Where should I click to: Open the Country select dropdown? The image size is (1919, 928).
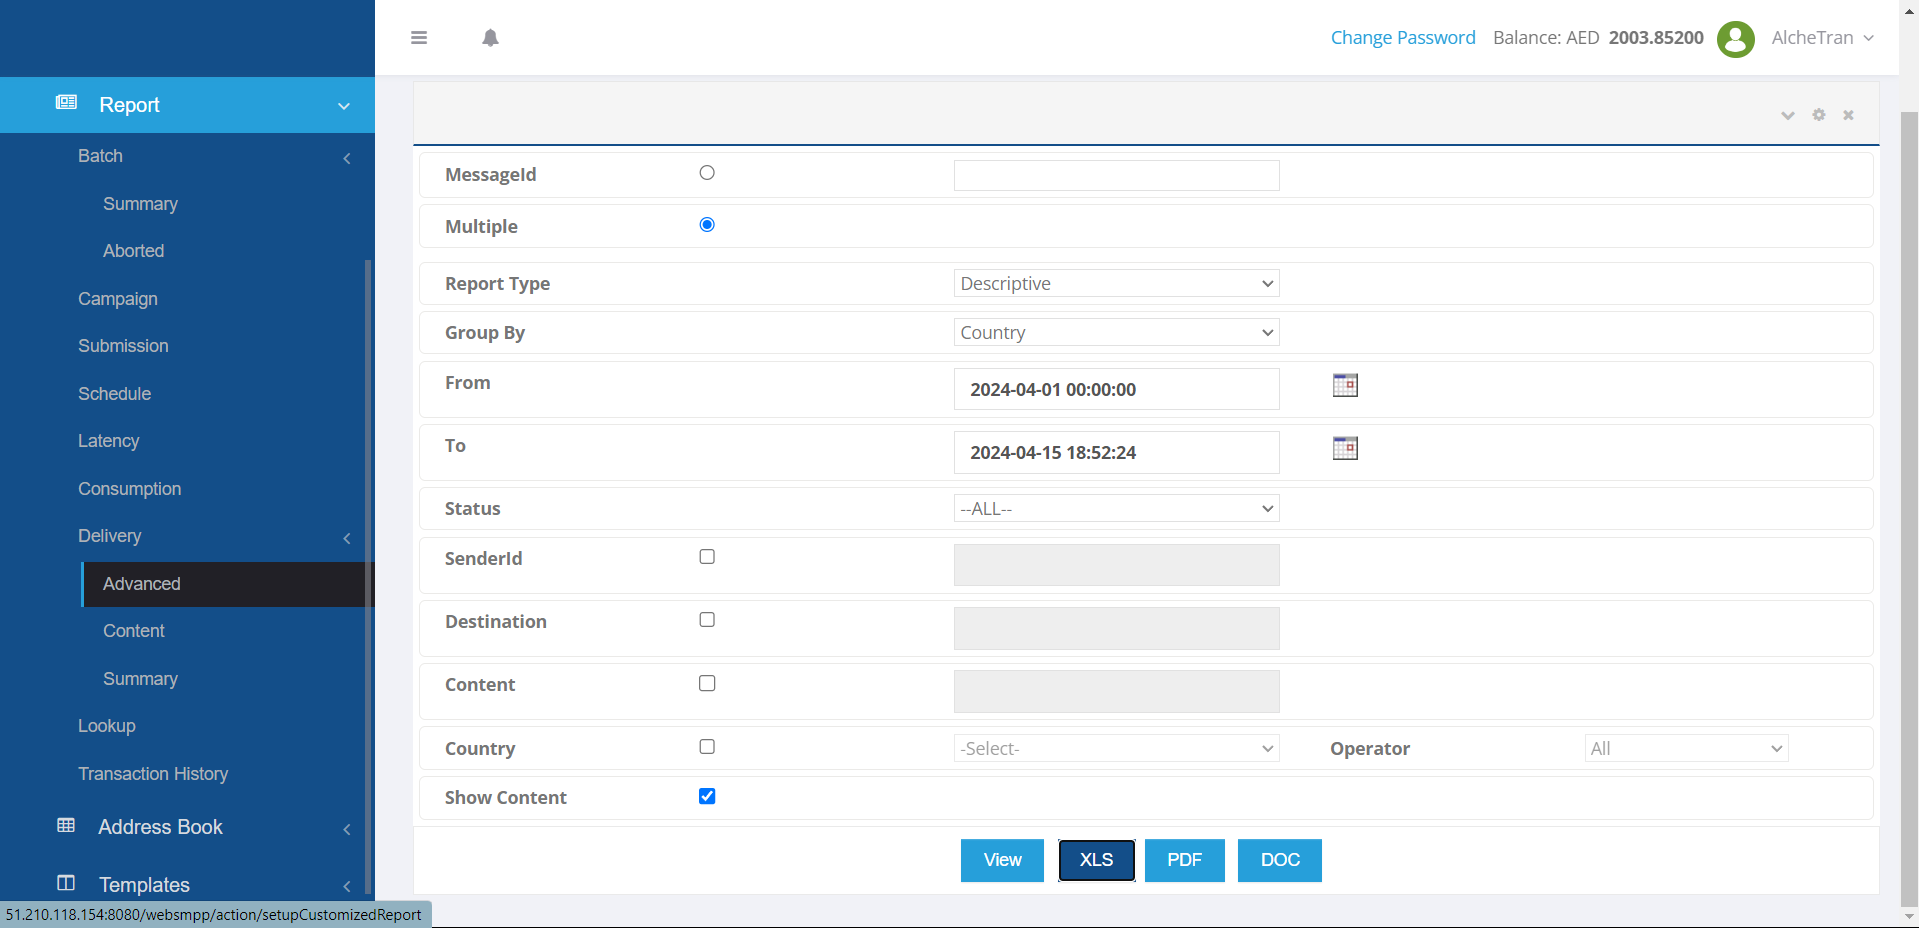pos(1116,749)
